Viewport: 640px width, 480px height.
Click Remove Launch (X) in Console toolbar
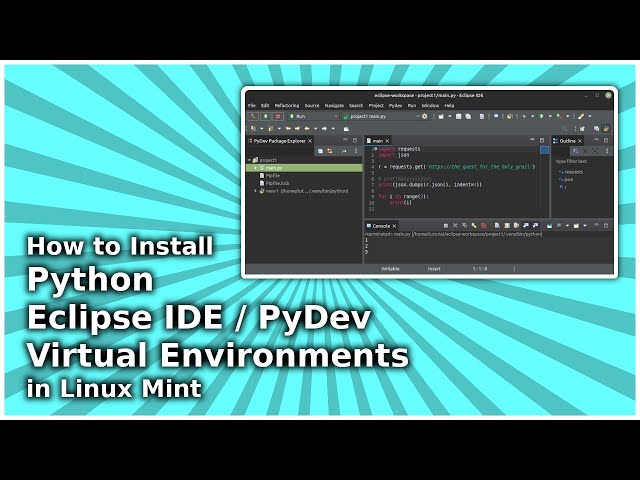coord(456,225)
